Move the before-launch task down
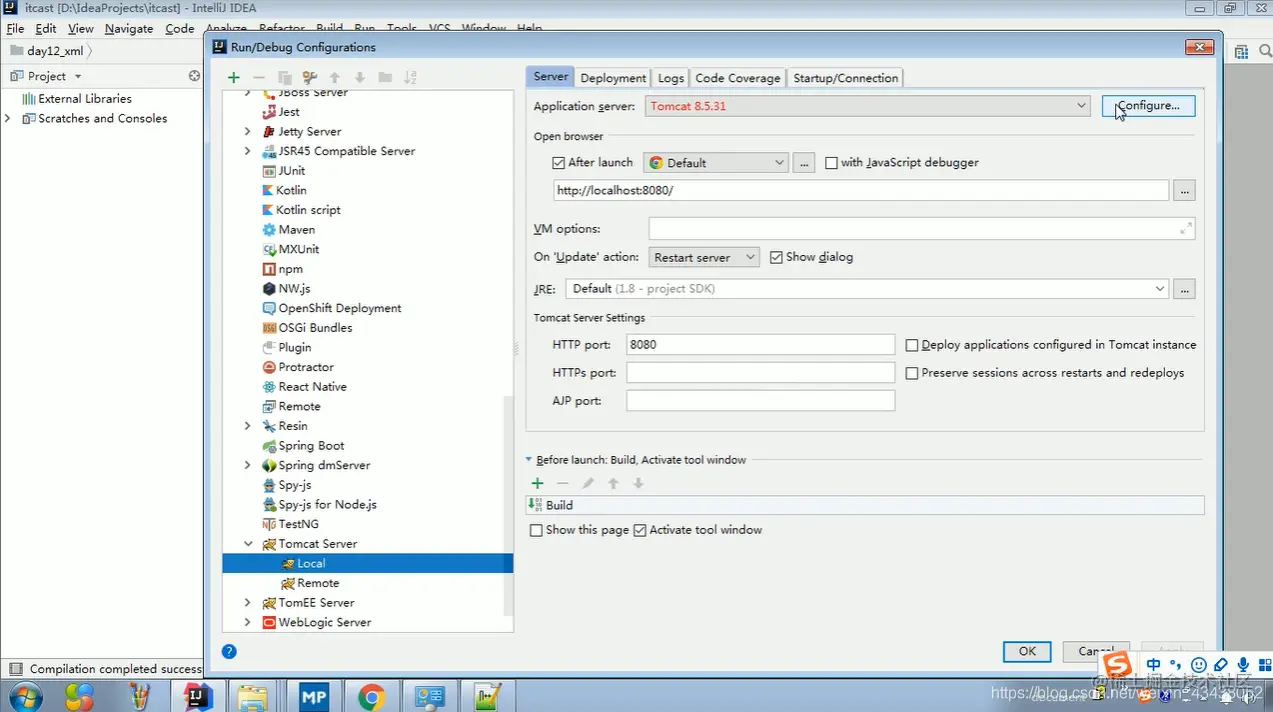Viewport: 1273px width, 712px height. [x=638, y=483]
